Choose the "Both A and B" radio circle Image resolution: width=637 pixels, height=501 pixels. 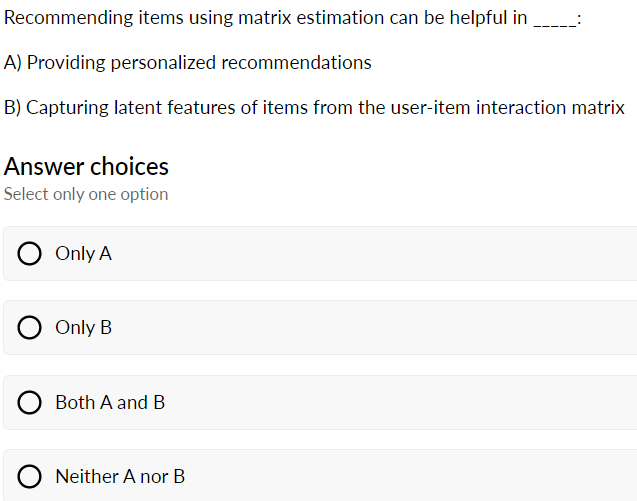29,403
